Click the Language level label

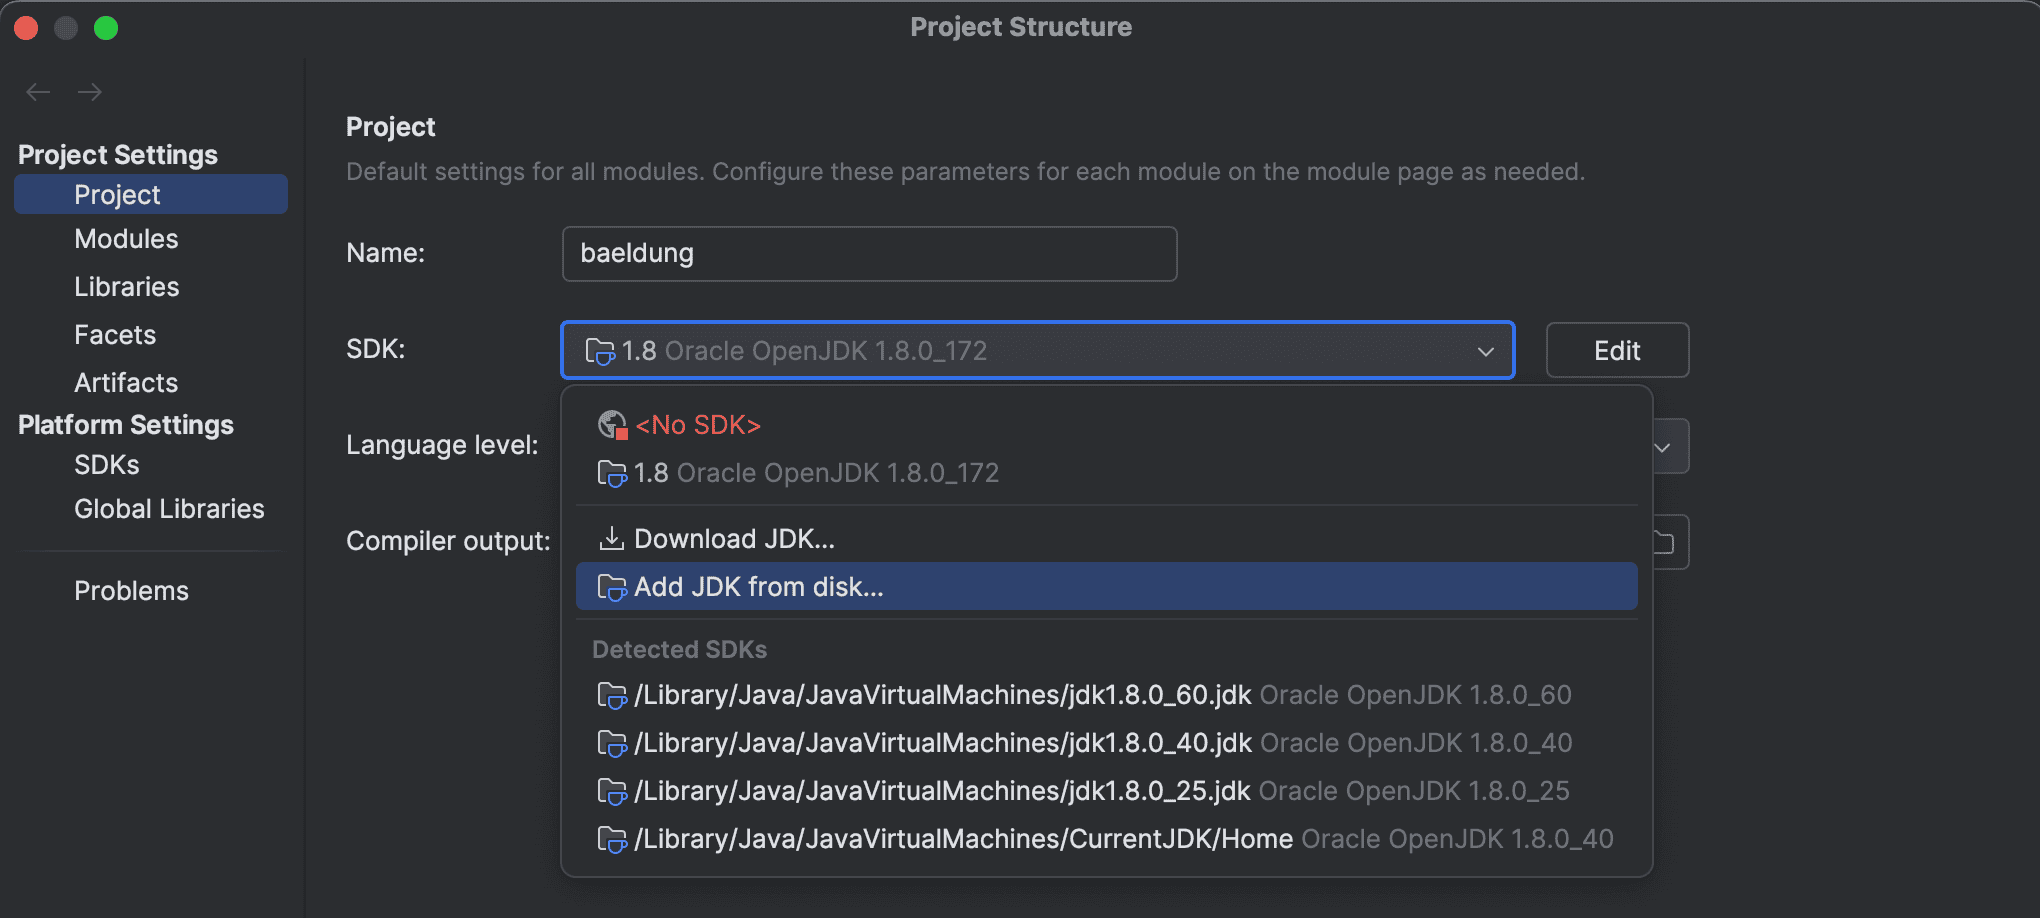point(442,445)
